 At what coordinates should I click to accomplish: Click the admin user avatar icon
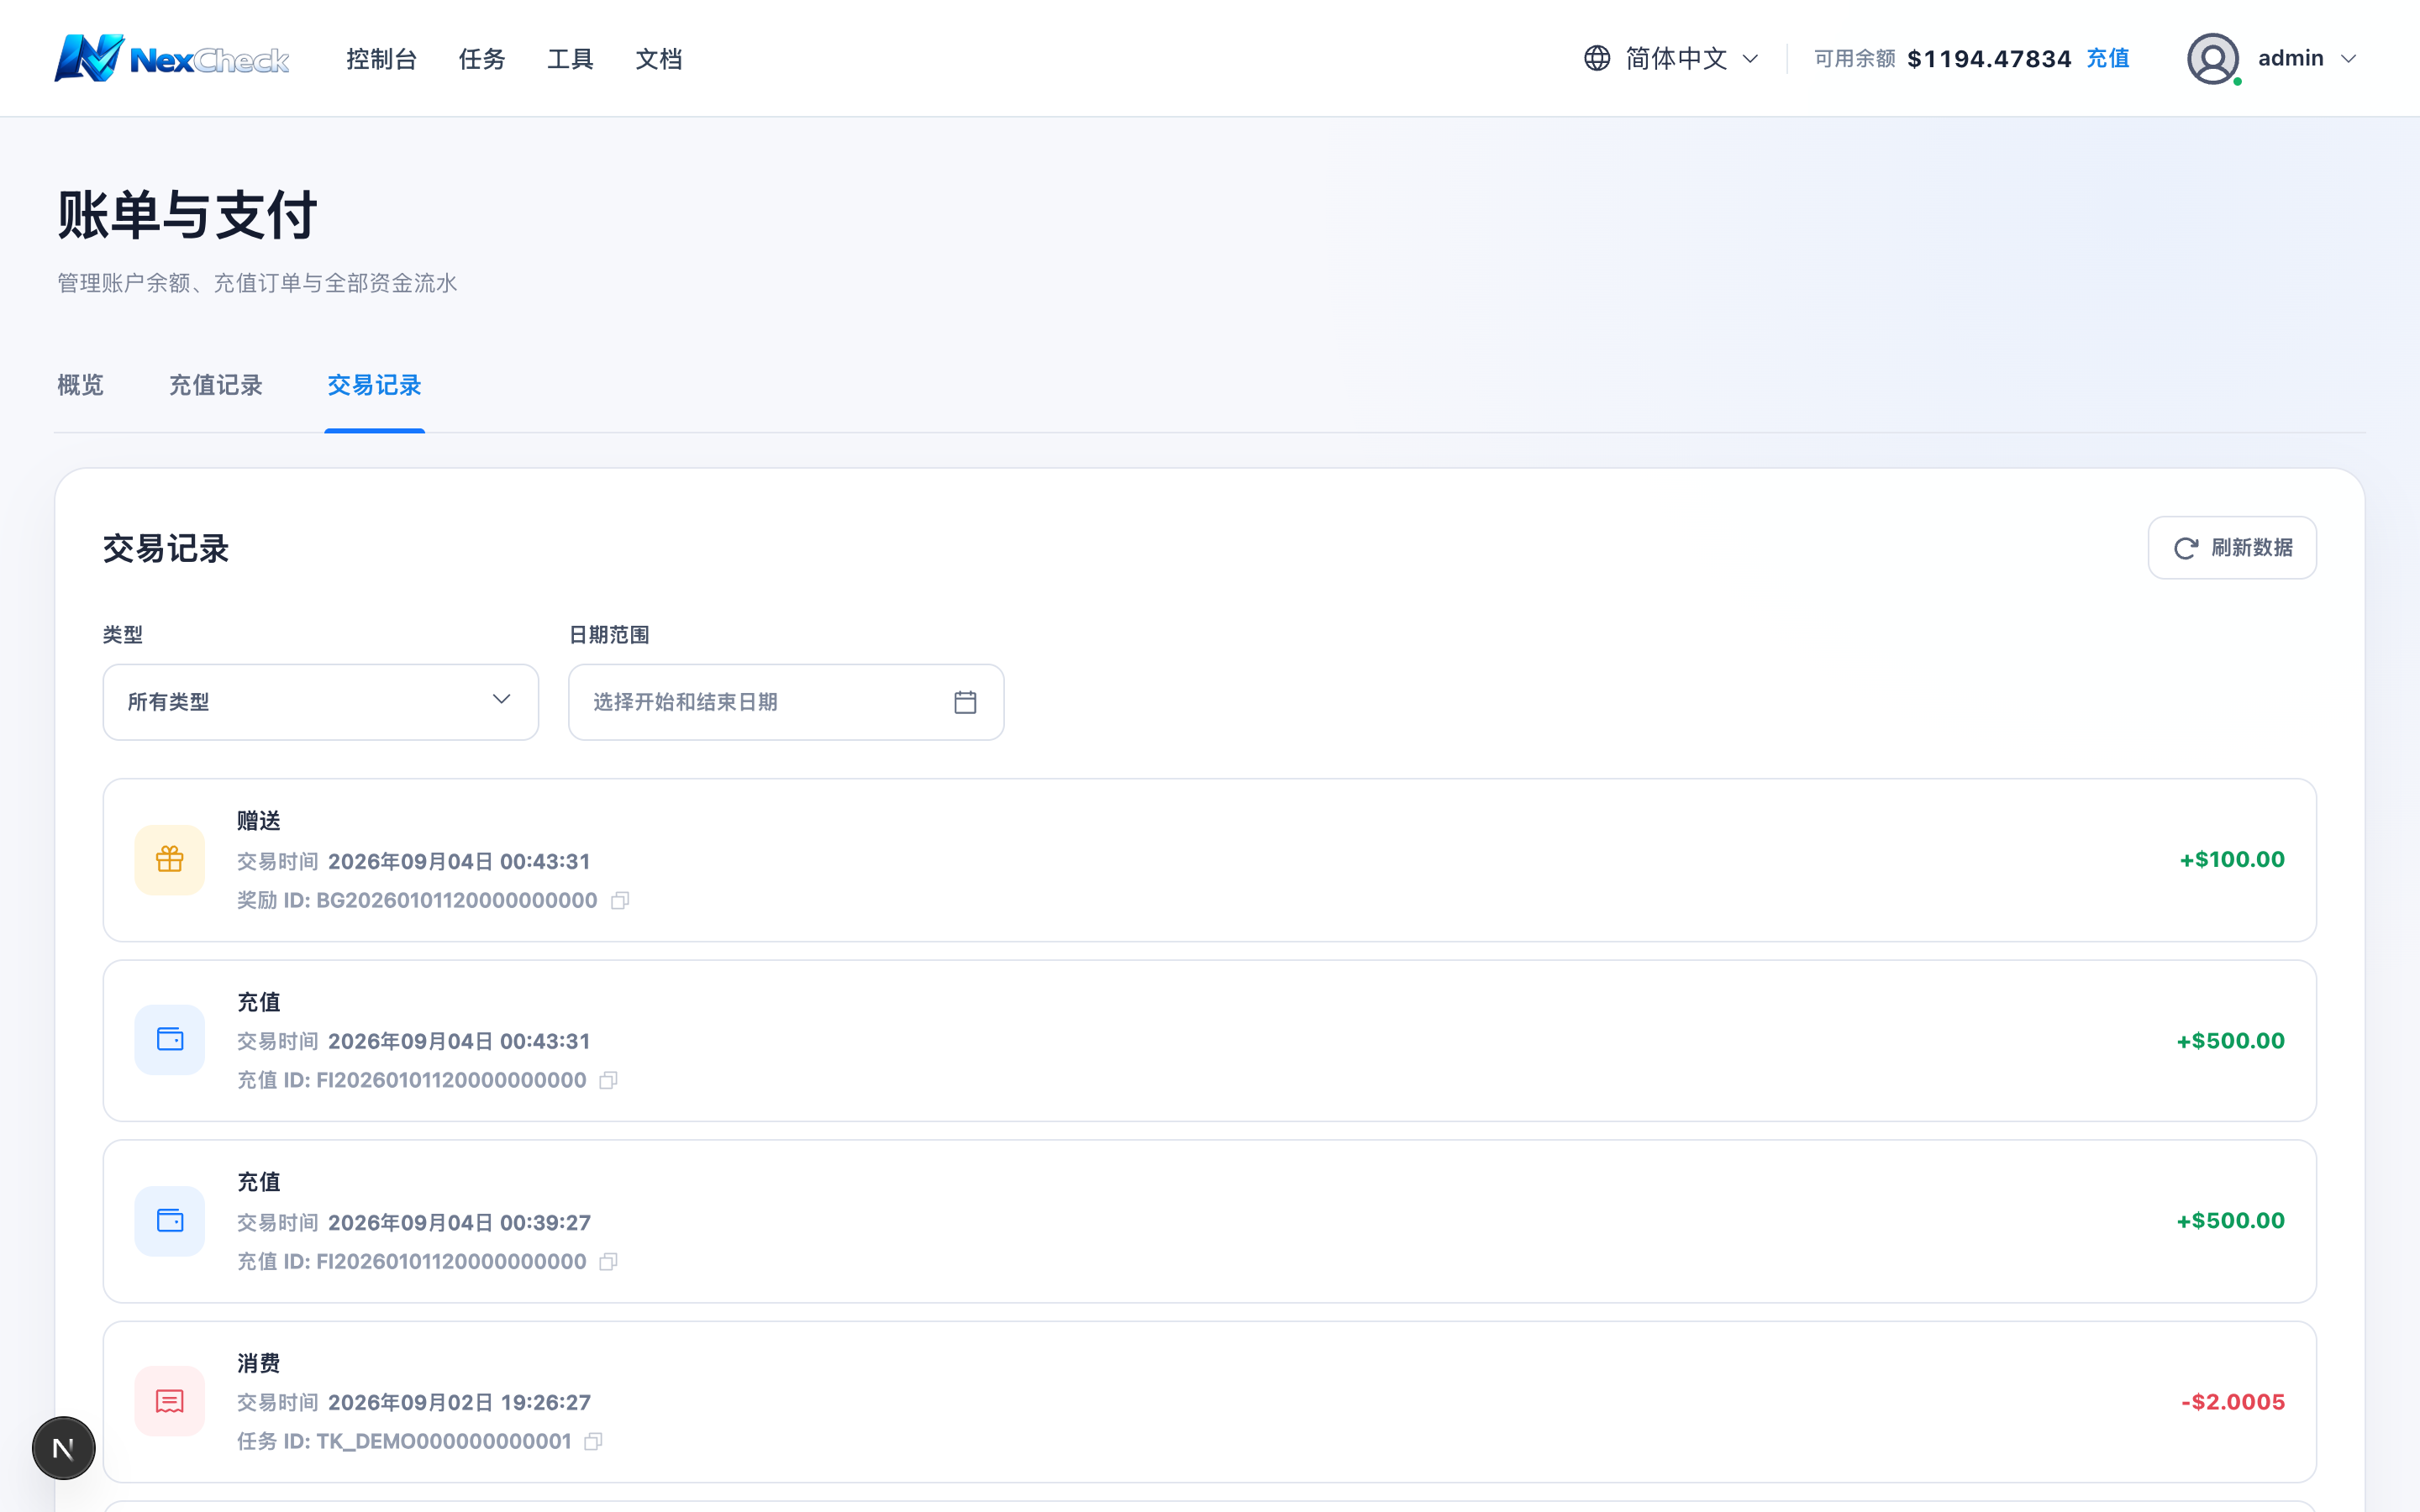[x=2213, y=58]
